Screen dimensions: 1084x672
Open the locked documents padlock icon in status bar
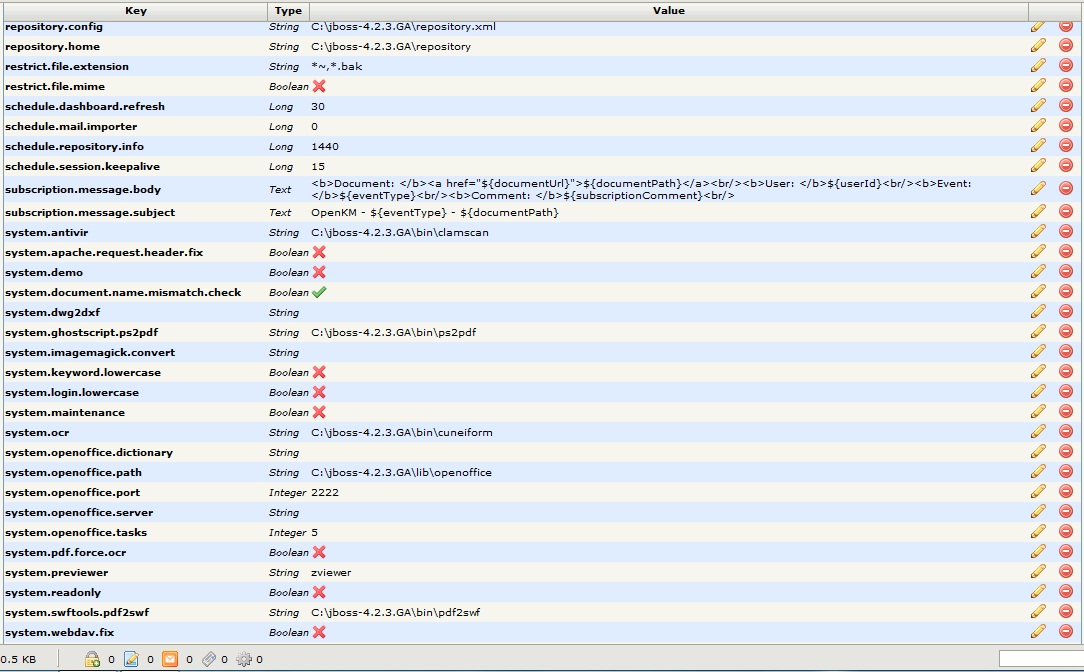click(x=93, y=658)
